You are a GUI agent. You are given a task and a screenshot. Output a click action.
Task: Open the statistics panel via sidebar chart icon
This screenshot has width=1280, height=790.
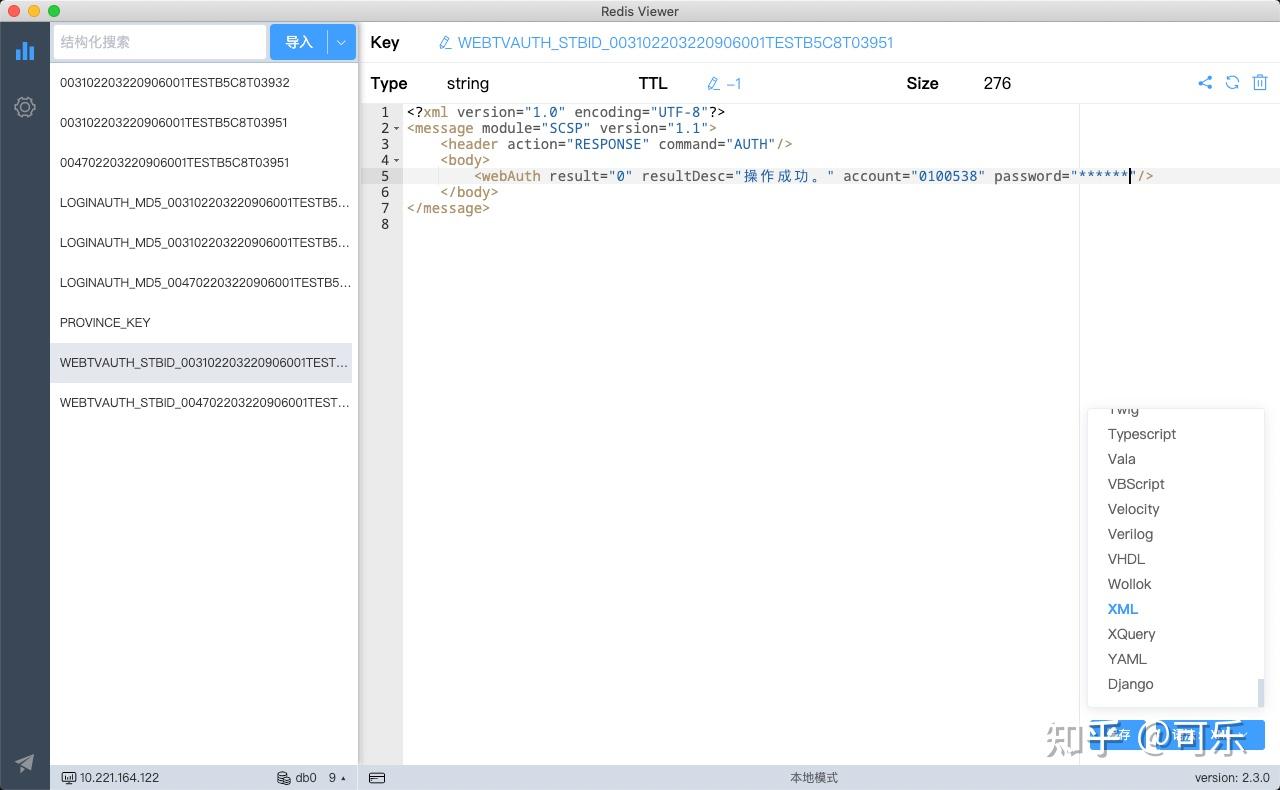[24, 51]
